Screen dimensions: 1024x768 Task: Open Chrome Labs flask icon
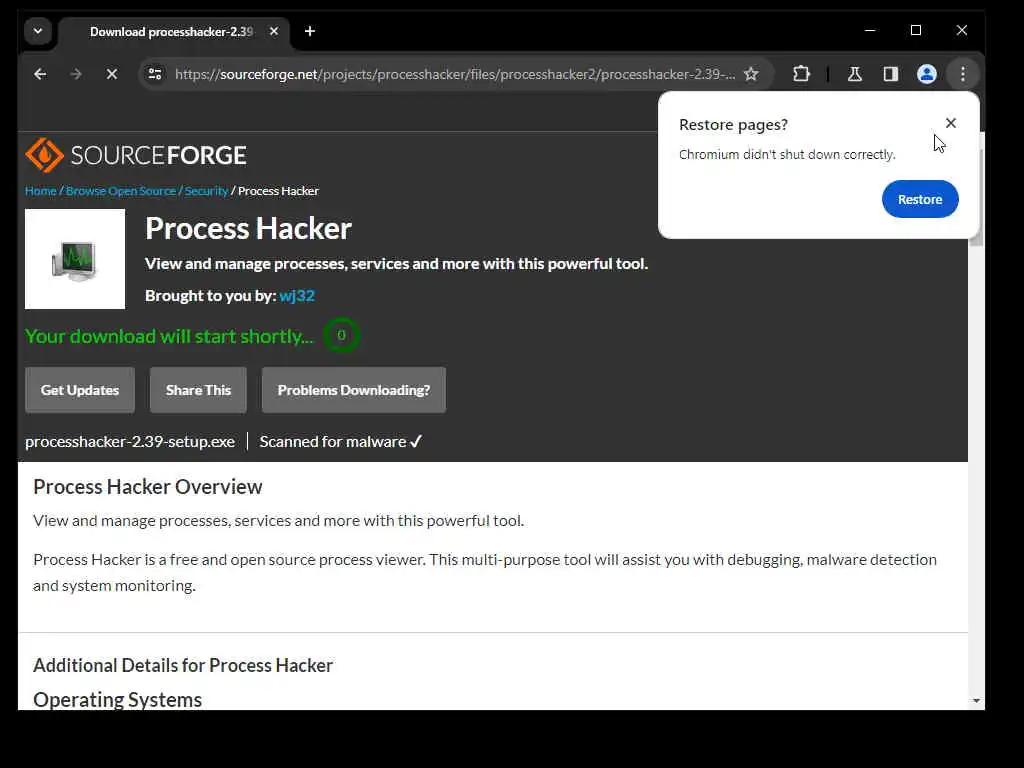(855, 74)
